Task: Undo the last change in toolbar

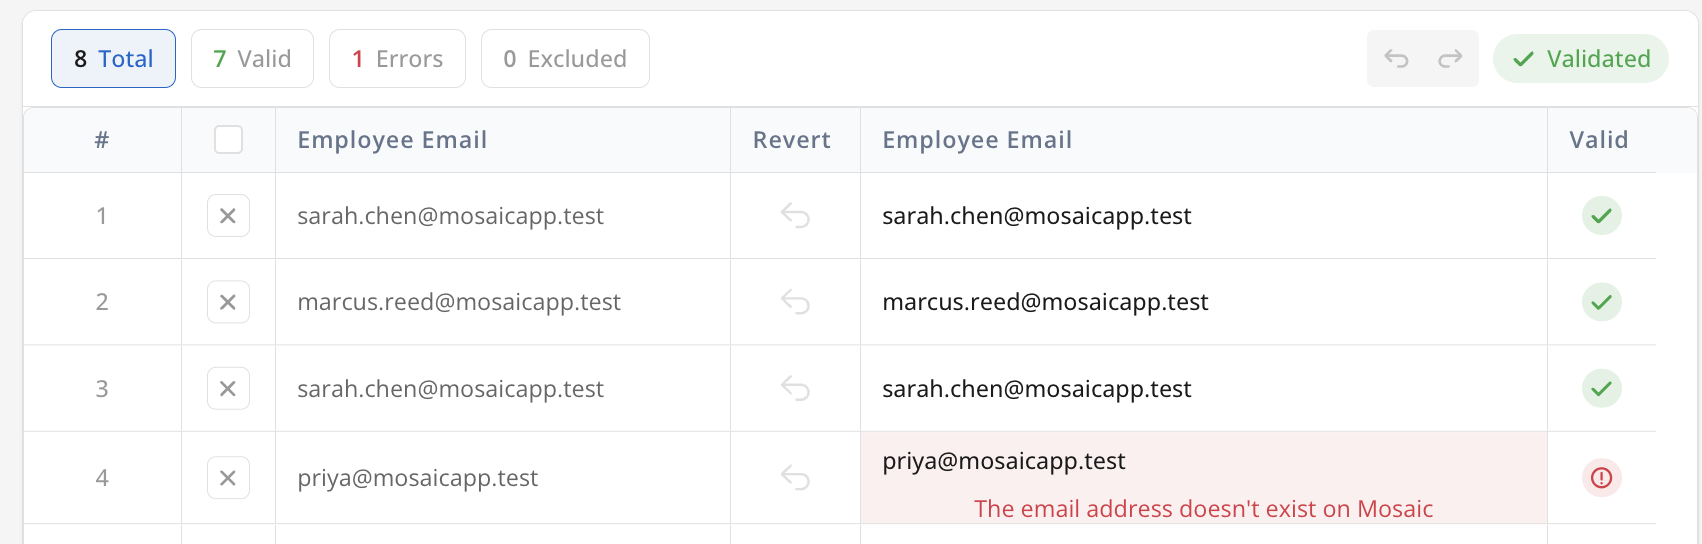Action: [x=1396, y=59]
